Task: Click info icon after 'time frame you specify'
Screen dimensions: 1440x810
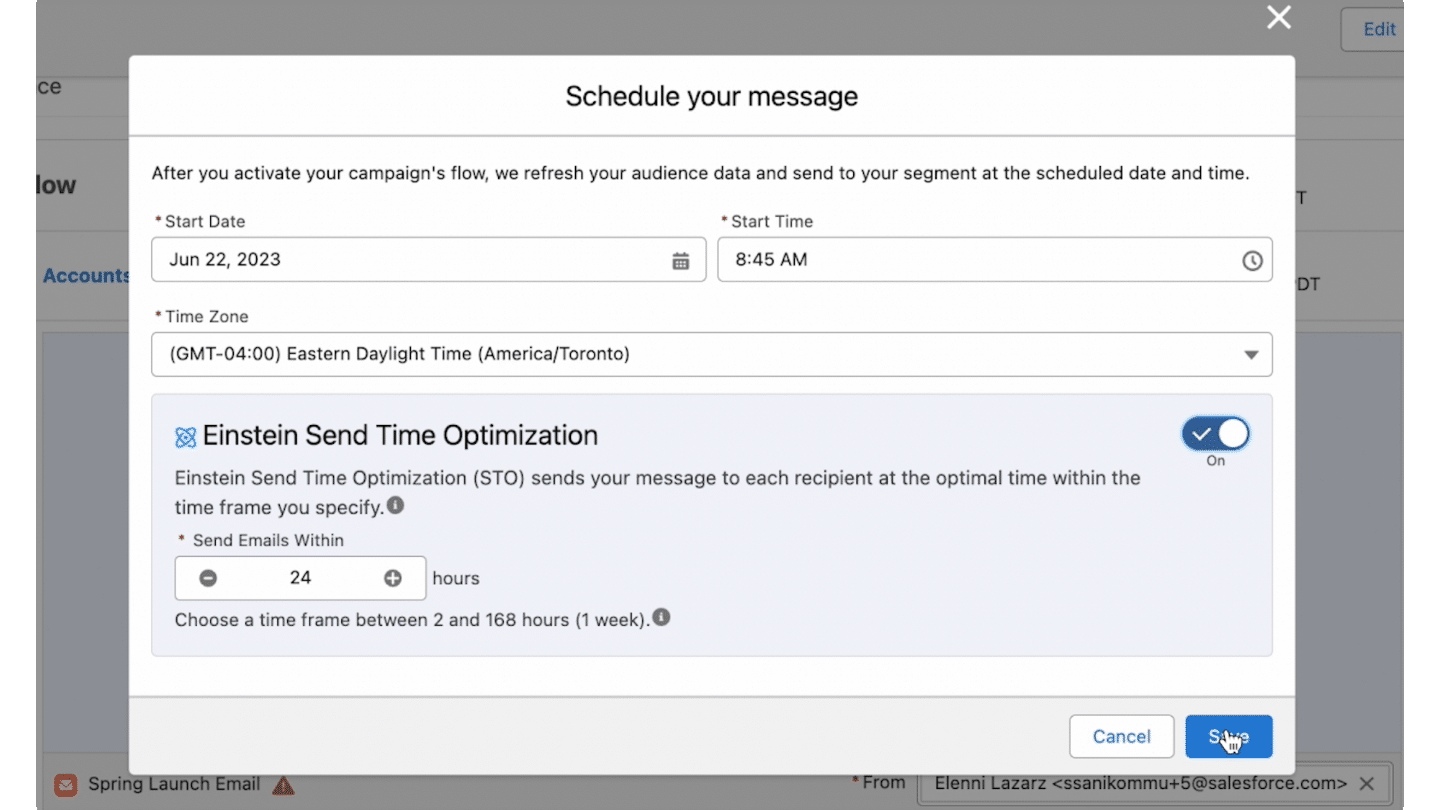Action: click(396, 505)
